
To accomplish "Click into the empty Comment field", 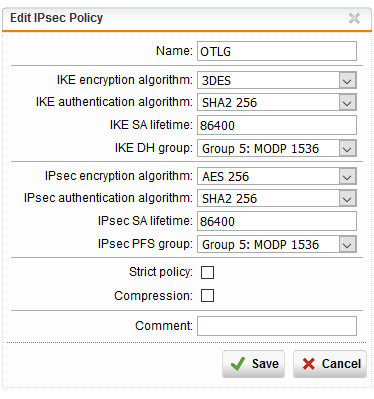I will coord(277,326).
